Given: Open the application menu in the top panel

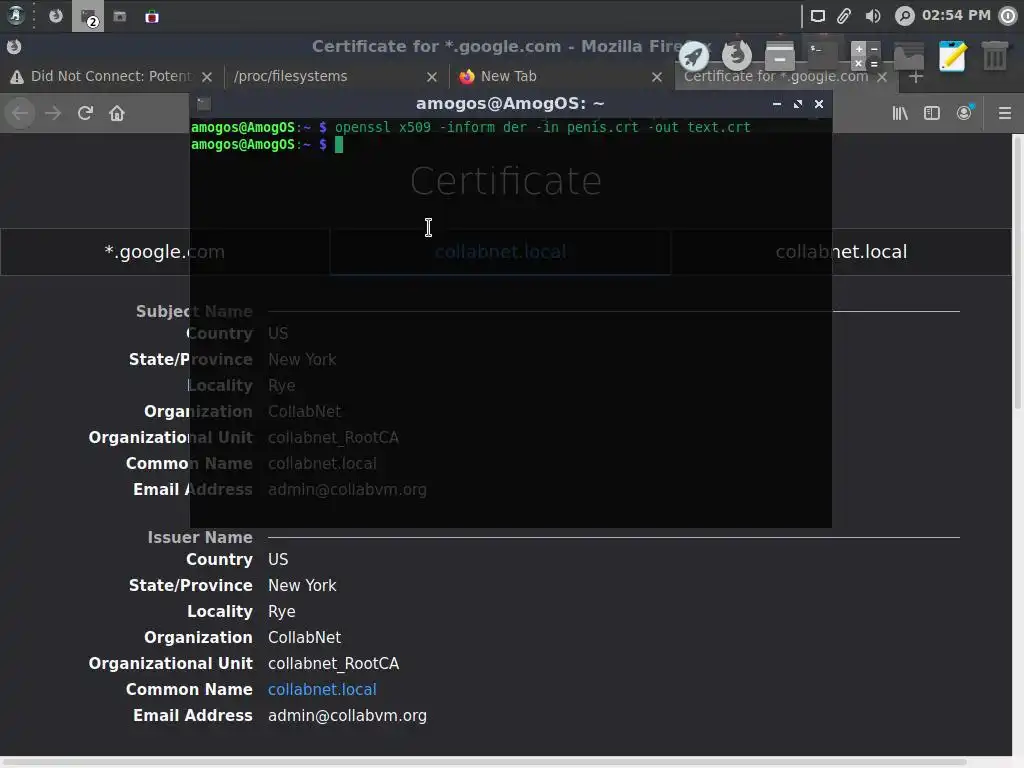Looking at the screenshot, I should point(15,16).
